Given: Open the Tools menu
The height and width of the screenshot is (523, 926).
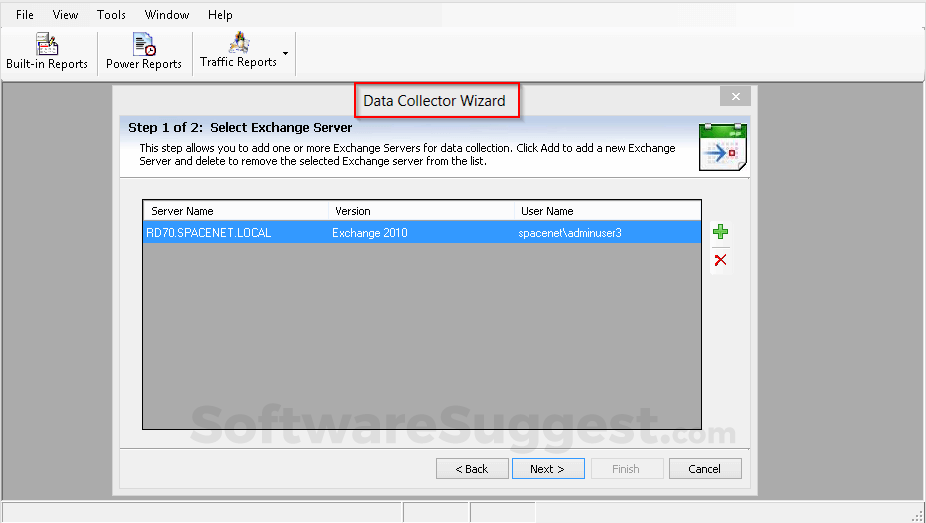Looking at the screenshot, I should point(111,15).
